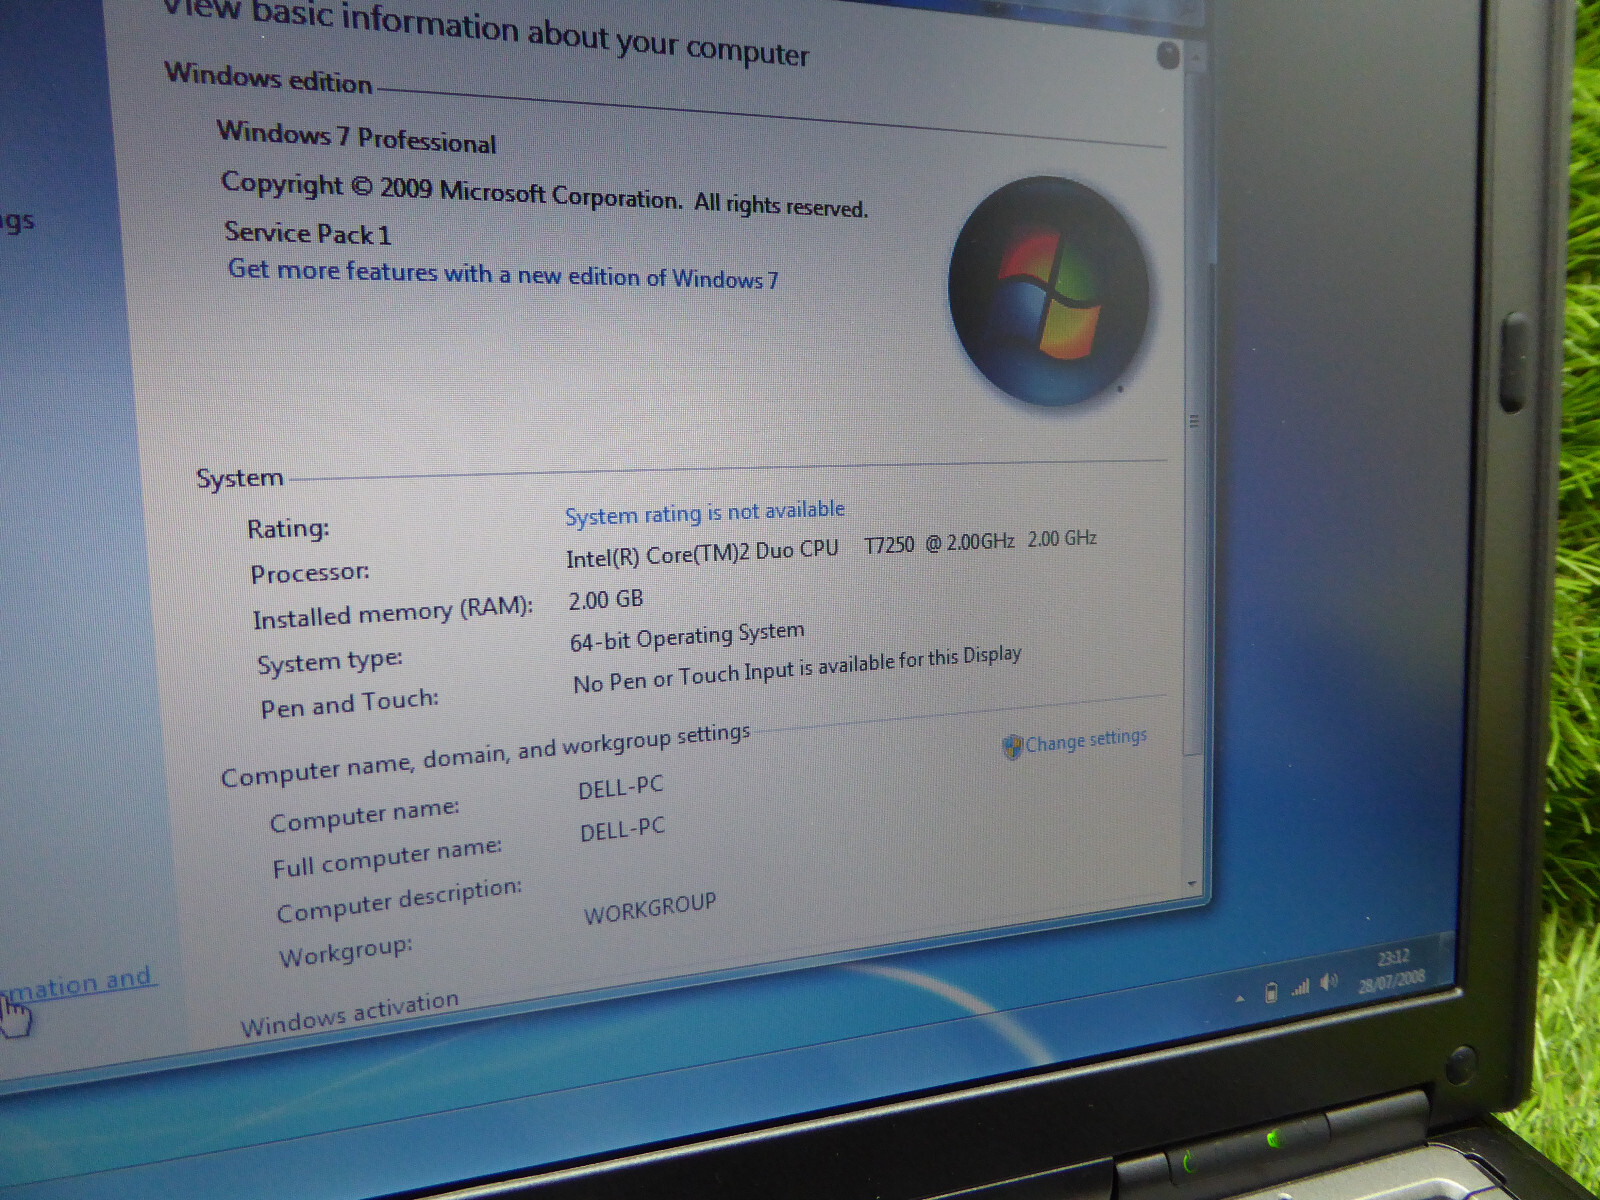Click the 'View basic information about your computer' title

[x=486, y=32]
